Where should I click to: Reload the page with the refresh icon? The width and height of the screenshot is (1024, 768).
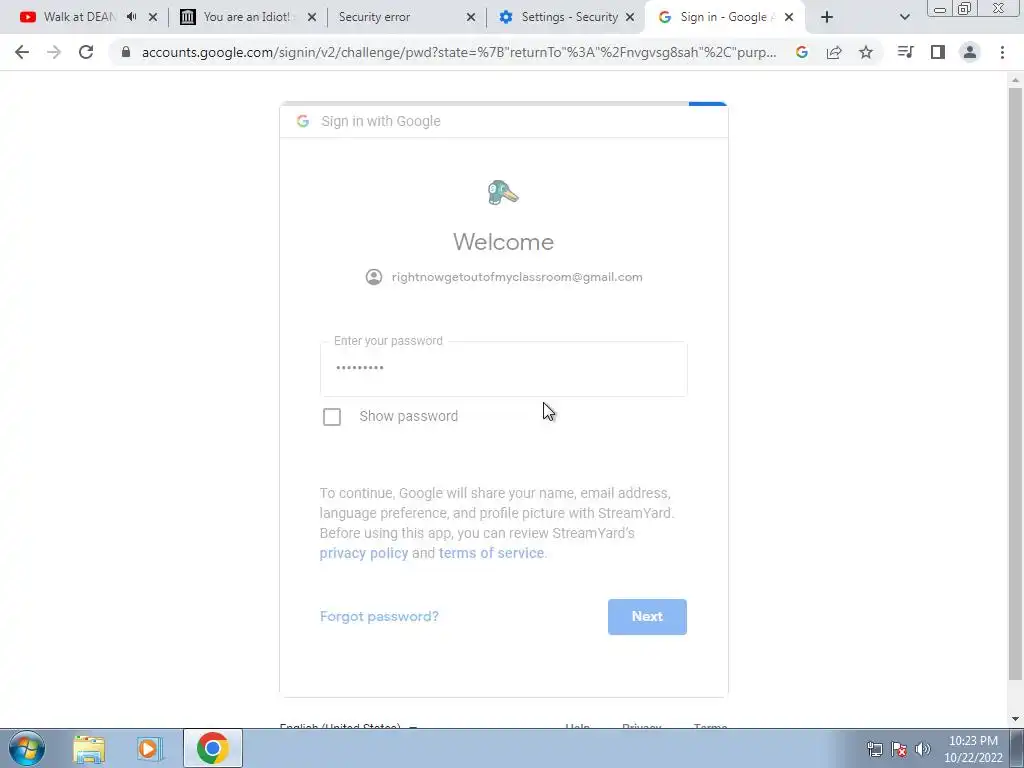(x=86, y=52)
